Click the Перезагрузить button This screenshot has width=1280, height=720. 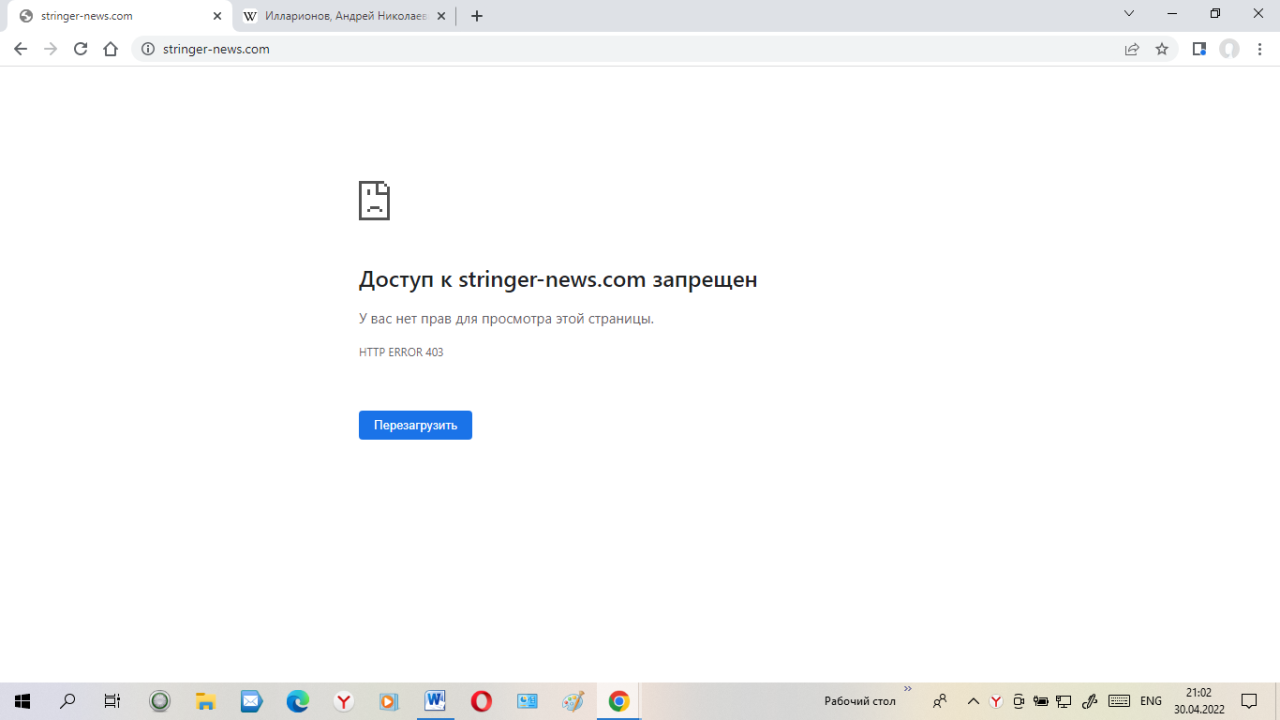(x=415, y=425)
